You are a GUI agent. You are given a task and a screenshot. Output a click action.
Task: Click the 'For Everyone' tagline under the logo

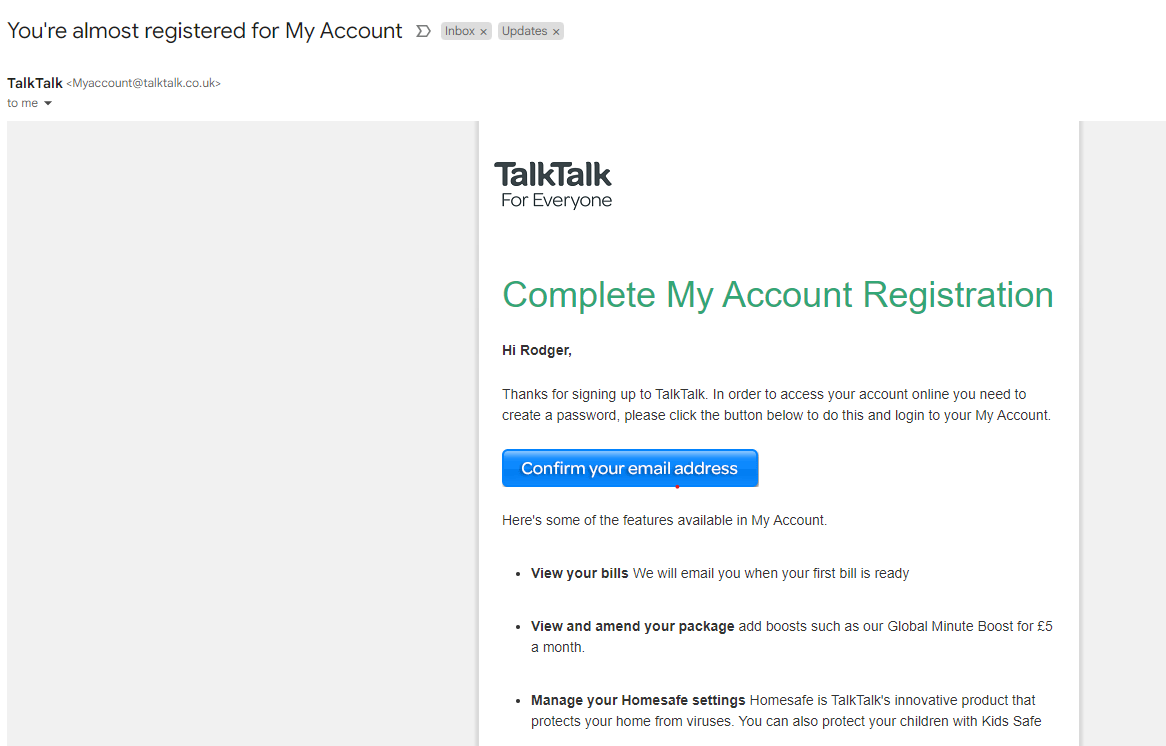[555, 200]
